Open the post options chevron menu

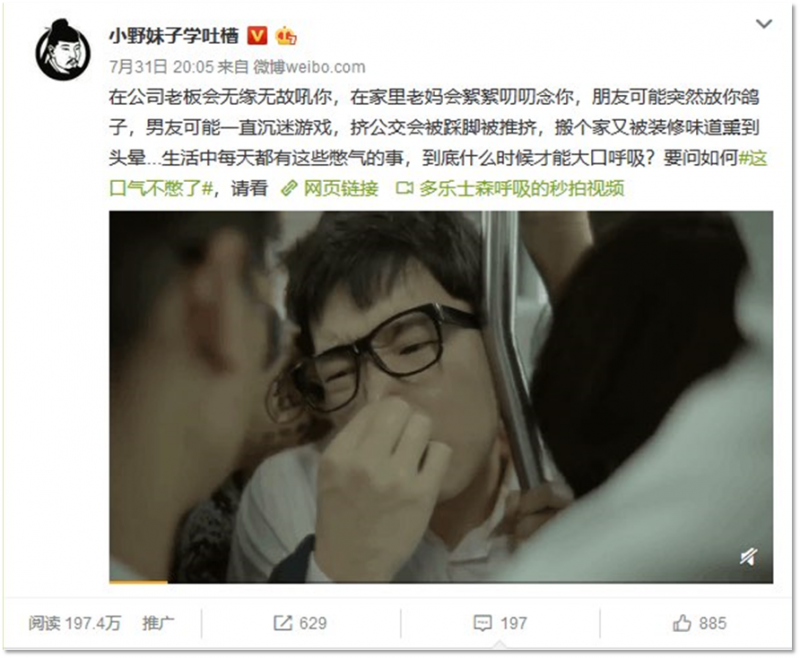(x=763, y=23)
